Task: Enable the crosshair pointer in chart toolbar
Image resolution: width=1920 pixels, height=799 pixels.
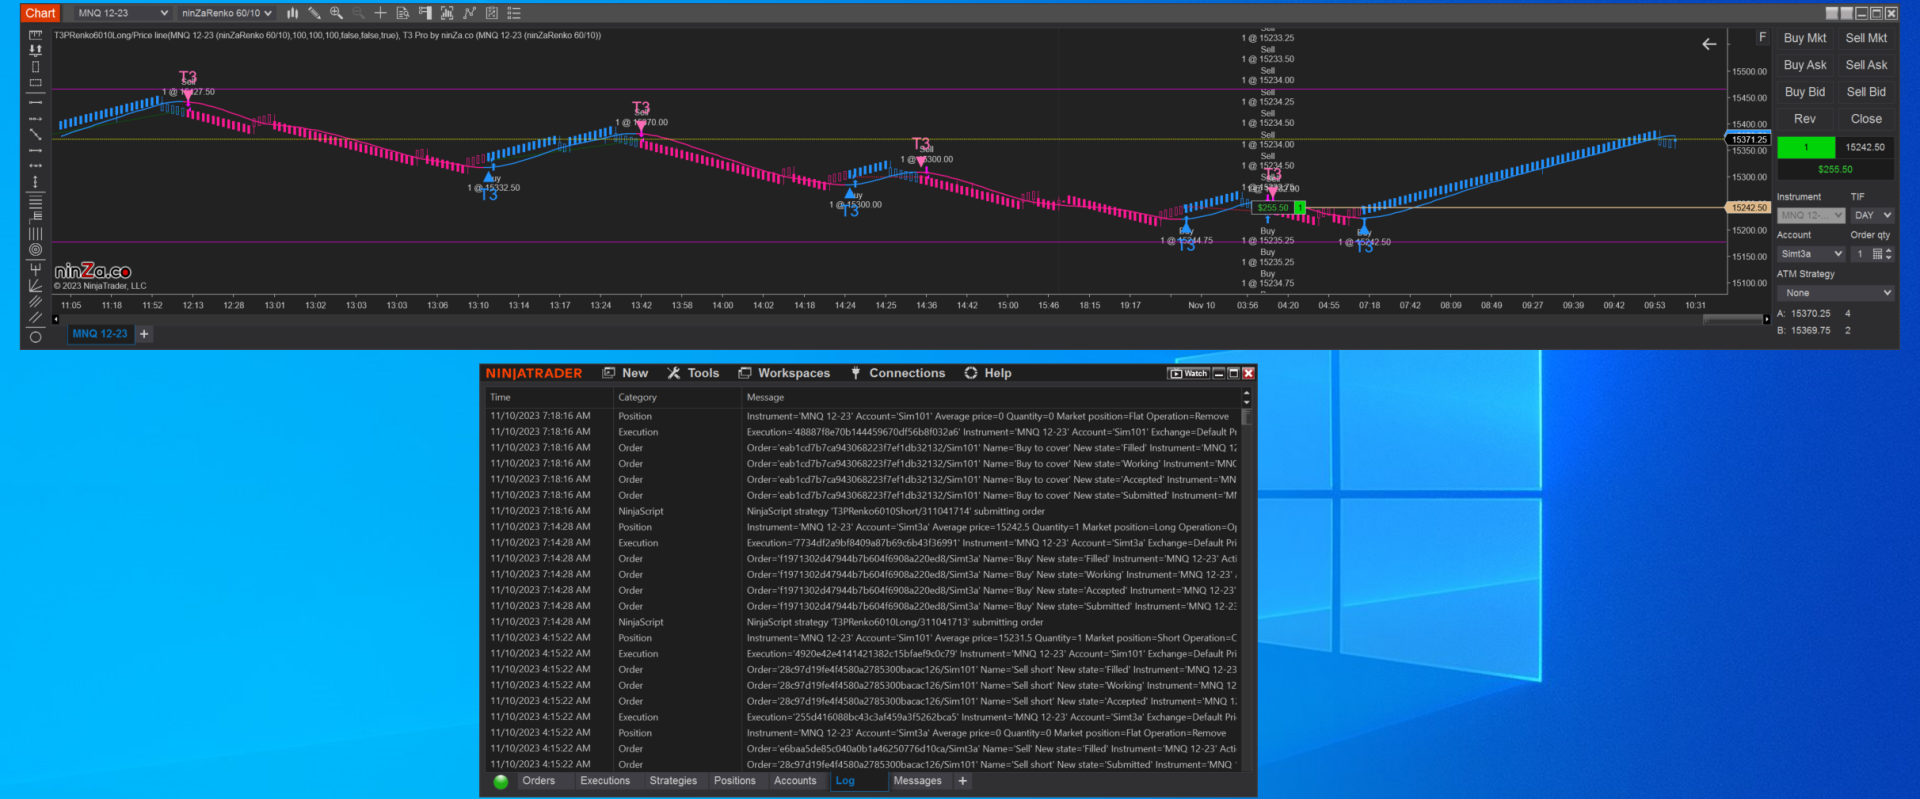Action: point(380,13)
